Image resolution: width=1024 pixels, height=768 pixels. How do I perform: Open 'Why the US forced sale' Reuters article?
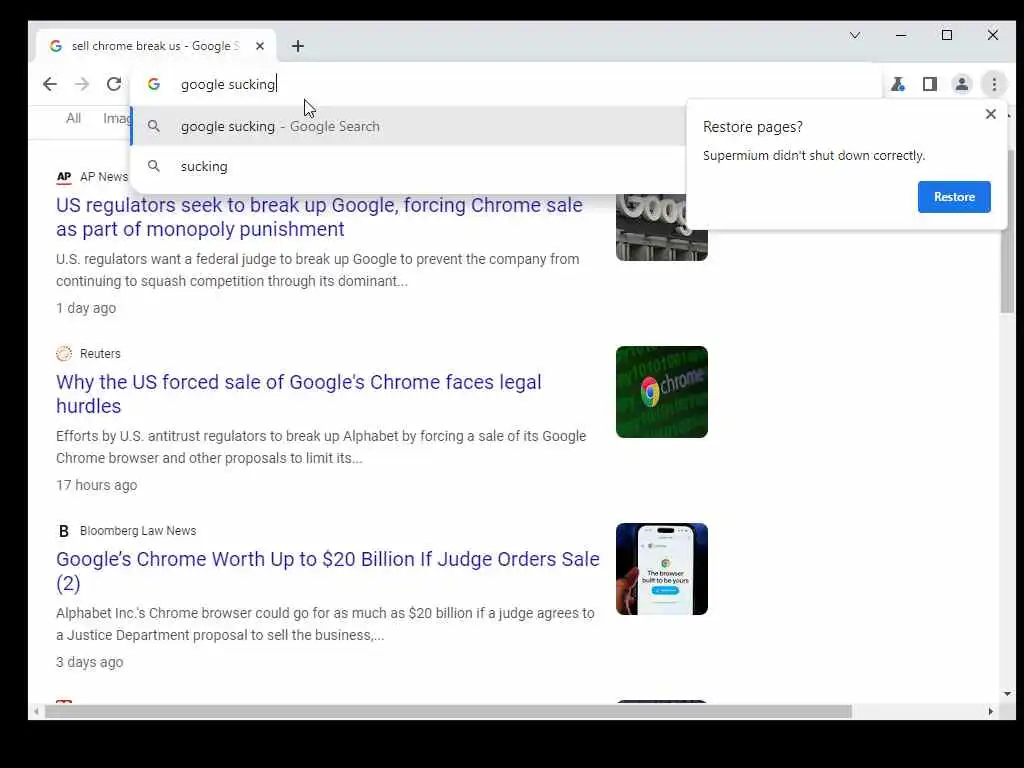pos(298,394)
